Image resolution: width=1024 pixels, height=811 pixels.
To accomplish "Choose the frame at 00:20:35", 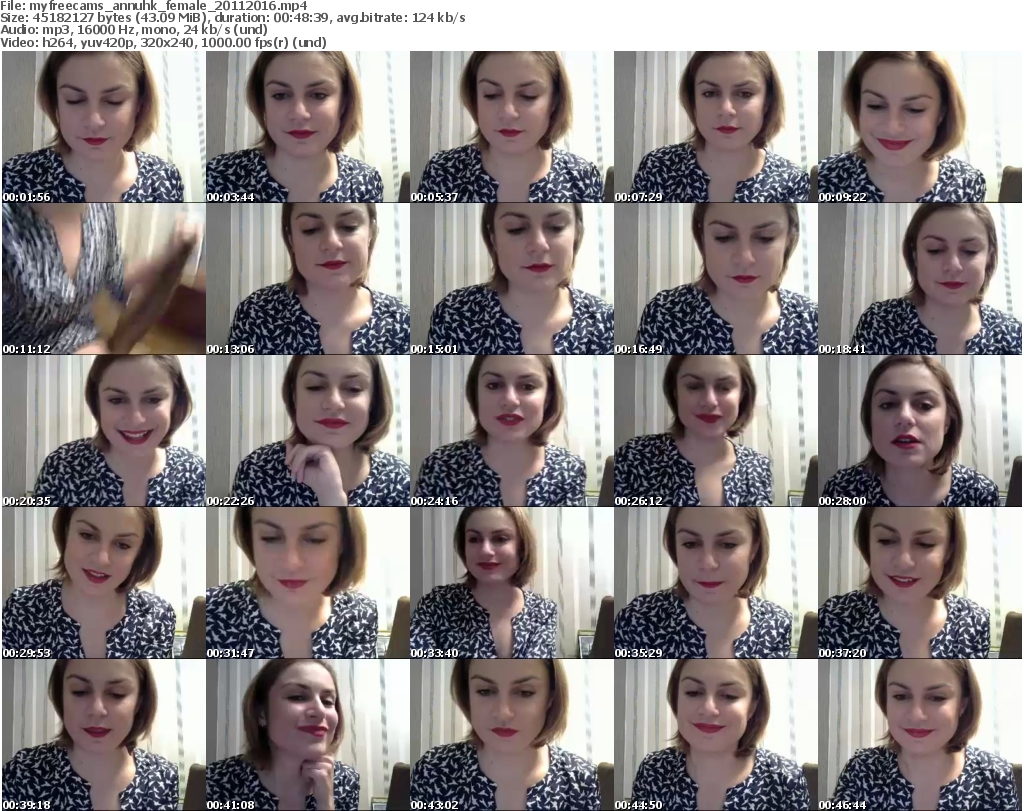I will (x=104, y=431).
